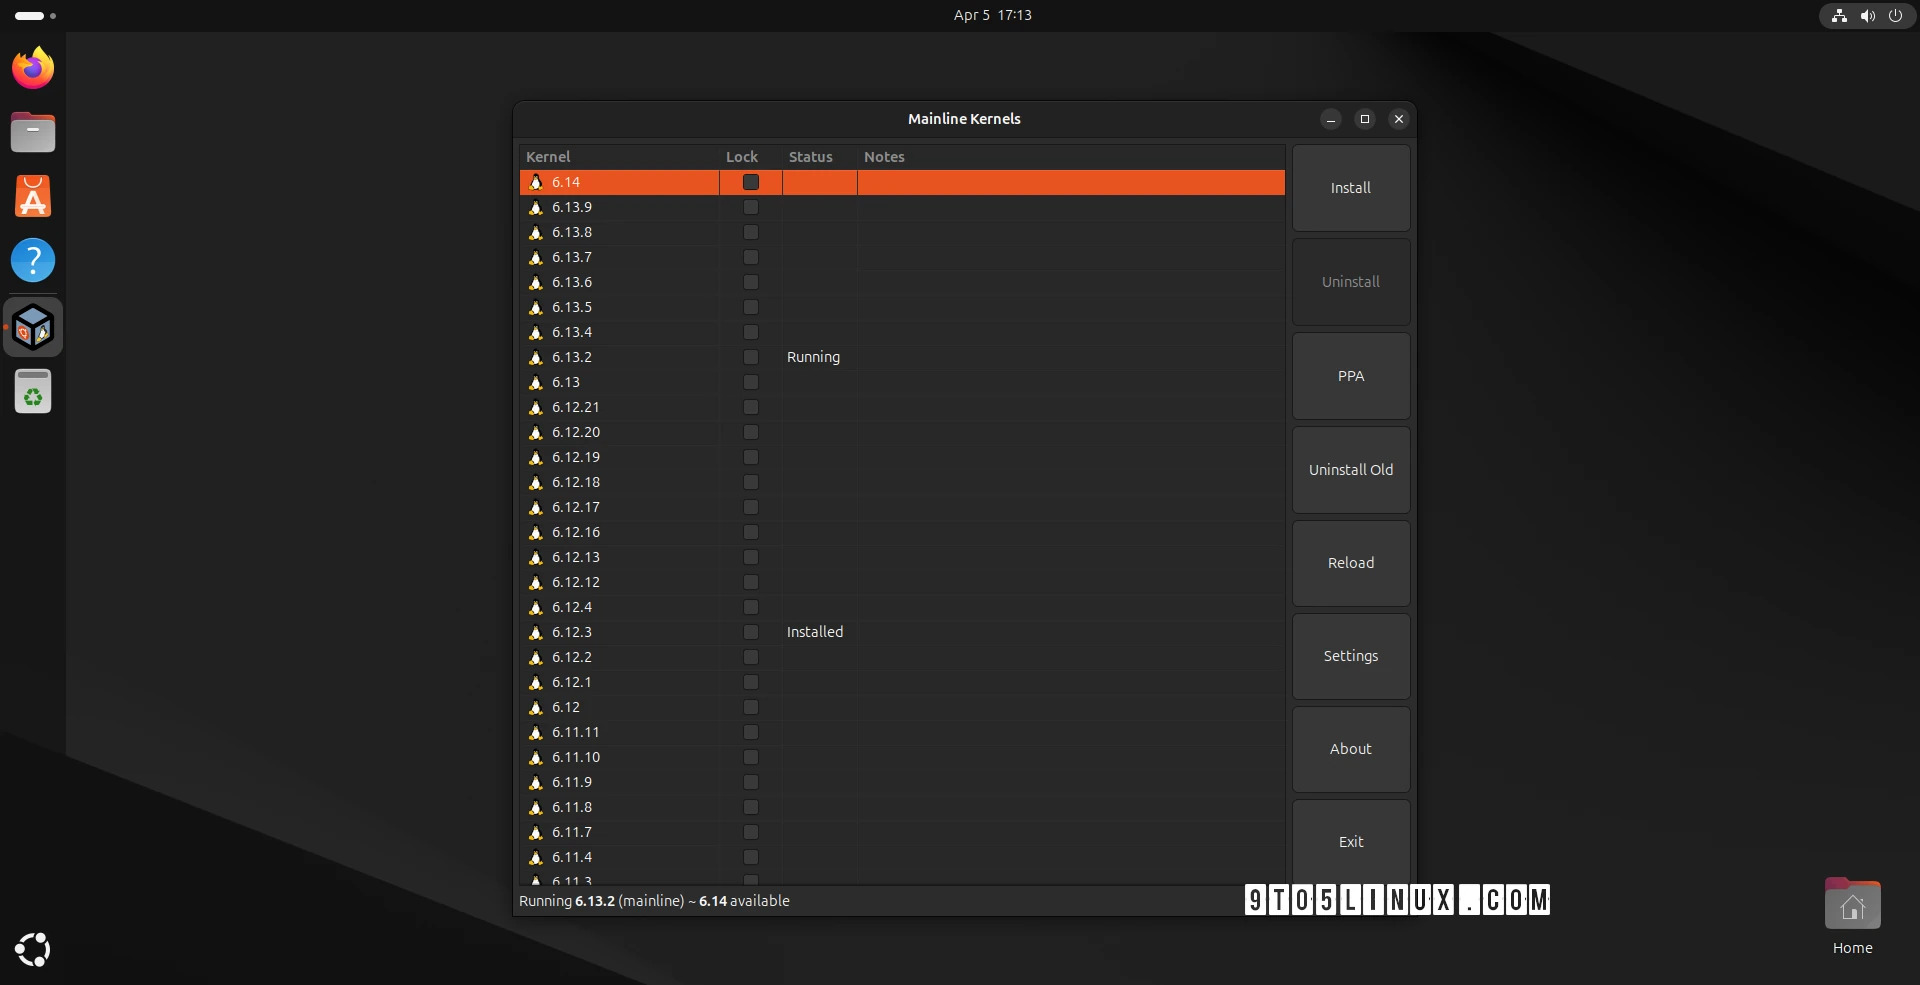1920x985 pixels.
Task: Open the Settings button
Action: click(1351, 656)
